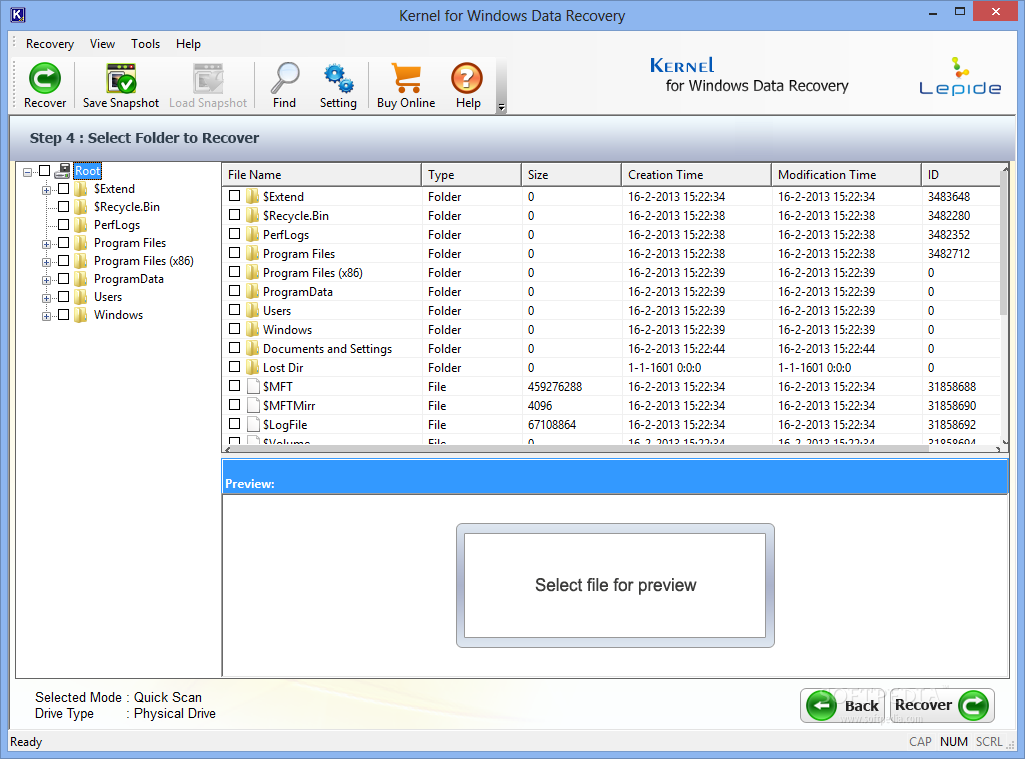This screenshot has height=759, width=1025.
Task: Click the Lost Dir folder icon in list
Action: point(252,367)
